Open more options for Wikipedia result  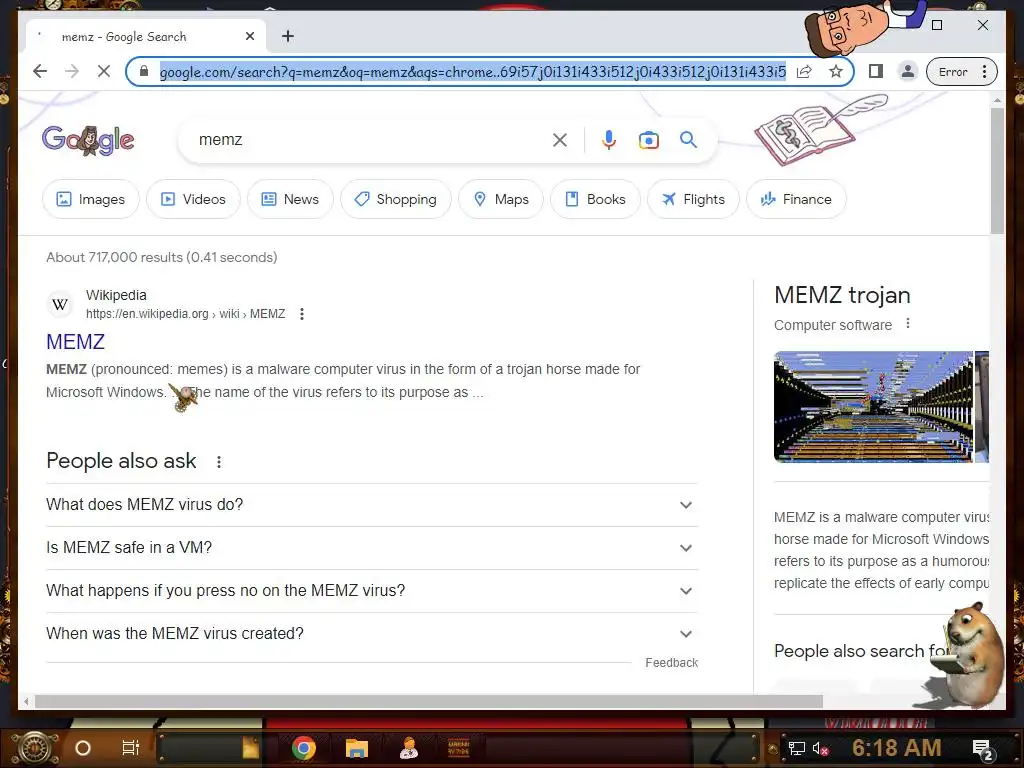tap(302, 314)
